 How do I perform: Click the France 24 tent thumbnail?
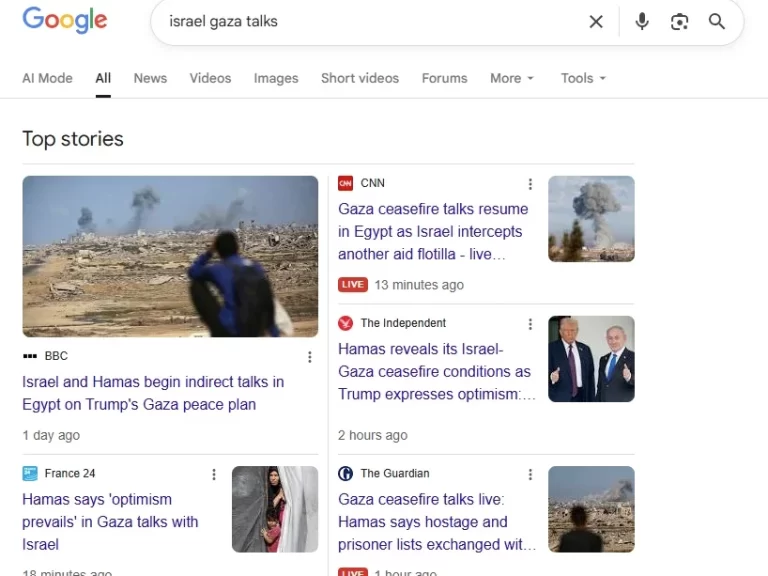pyautogui.click(x=275, y=509)
